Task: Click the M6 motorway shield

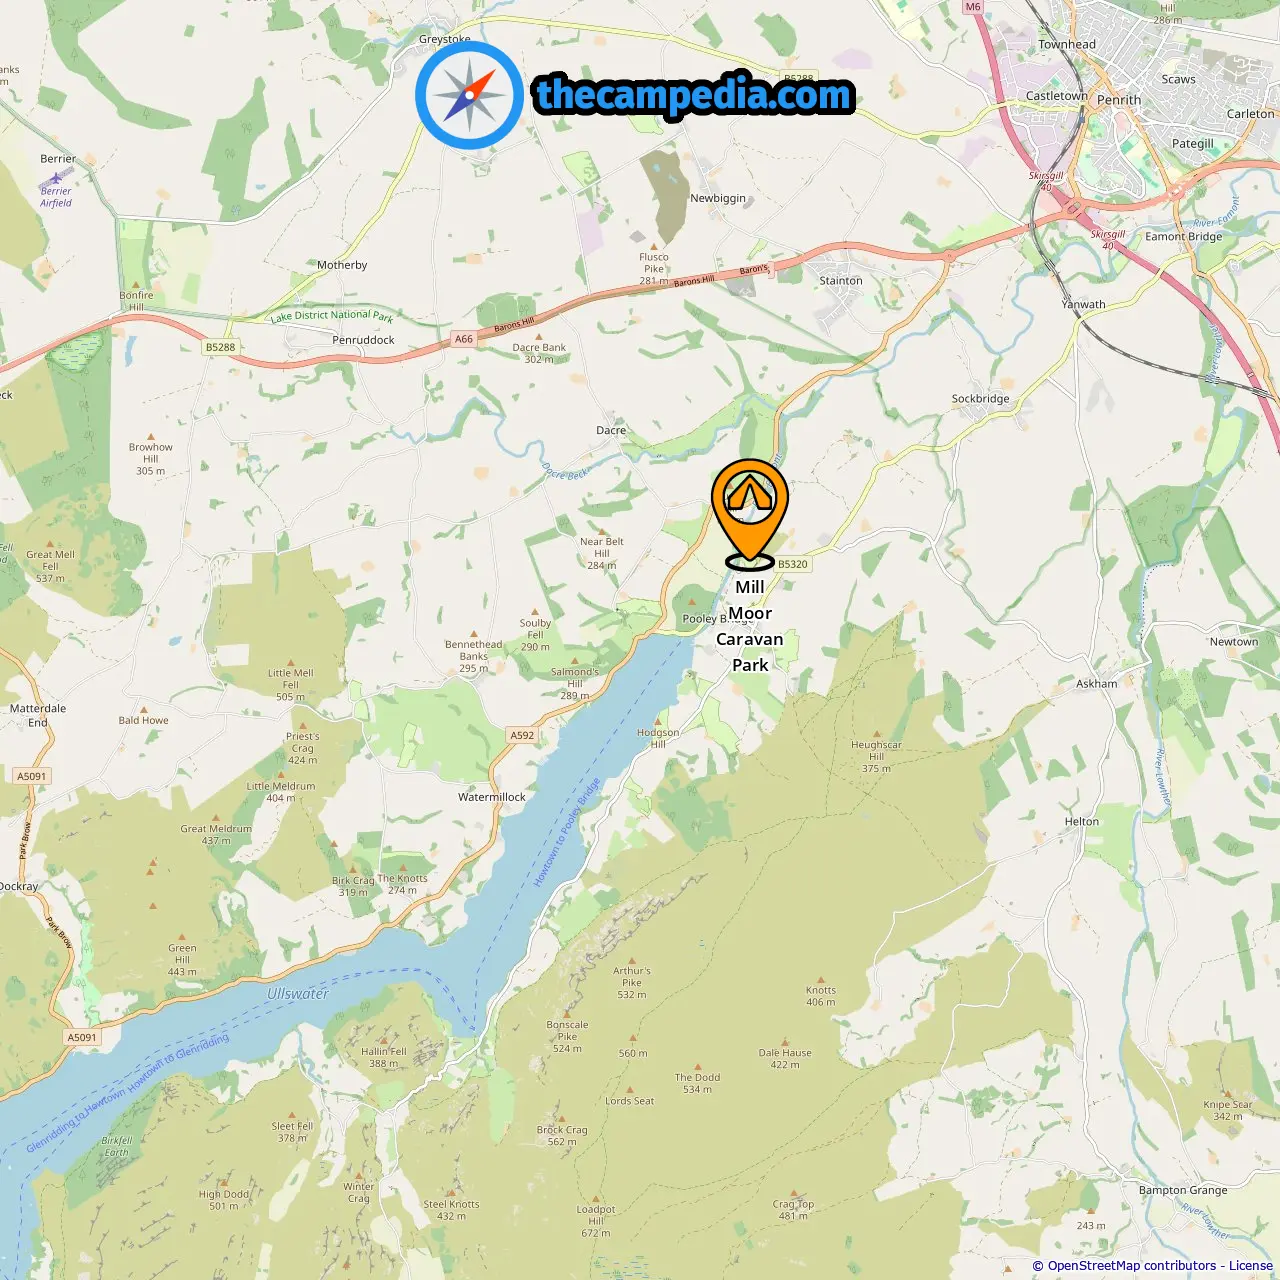Action: [973, 7]
